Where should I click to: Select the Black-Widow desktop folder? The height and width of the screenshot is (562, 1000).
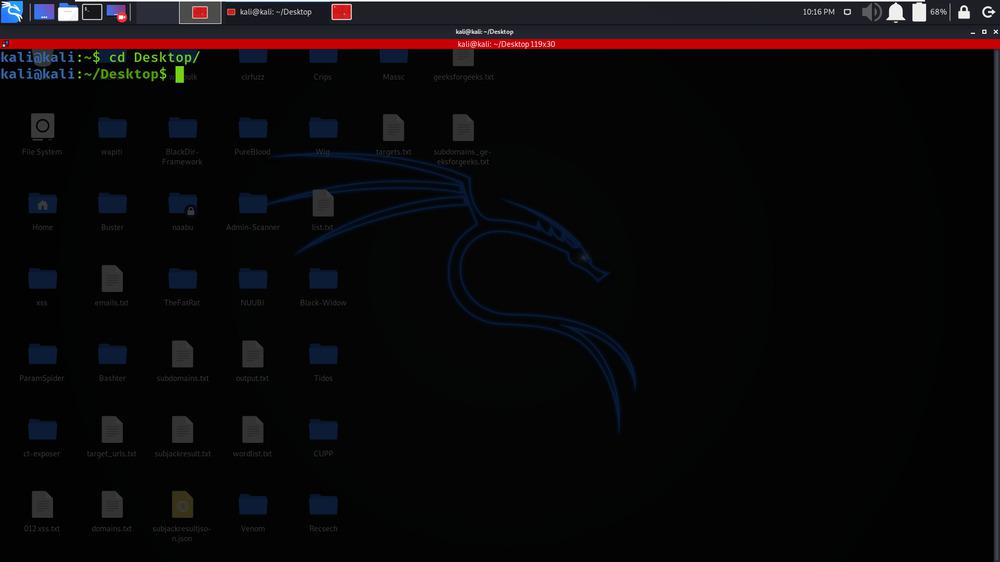point(323,286)
